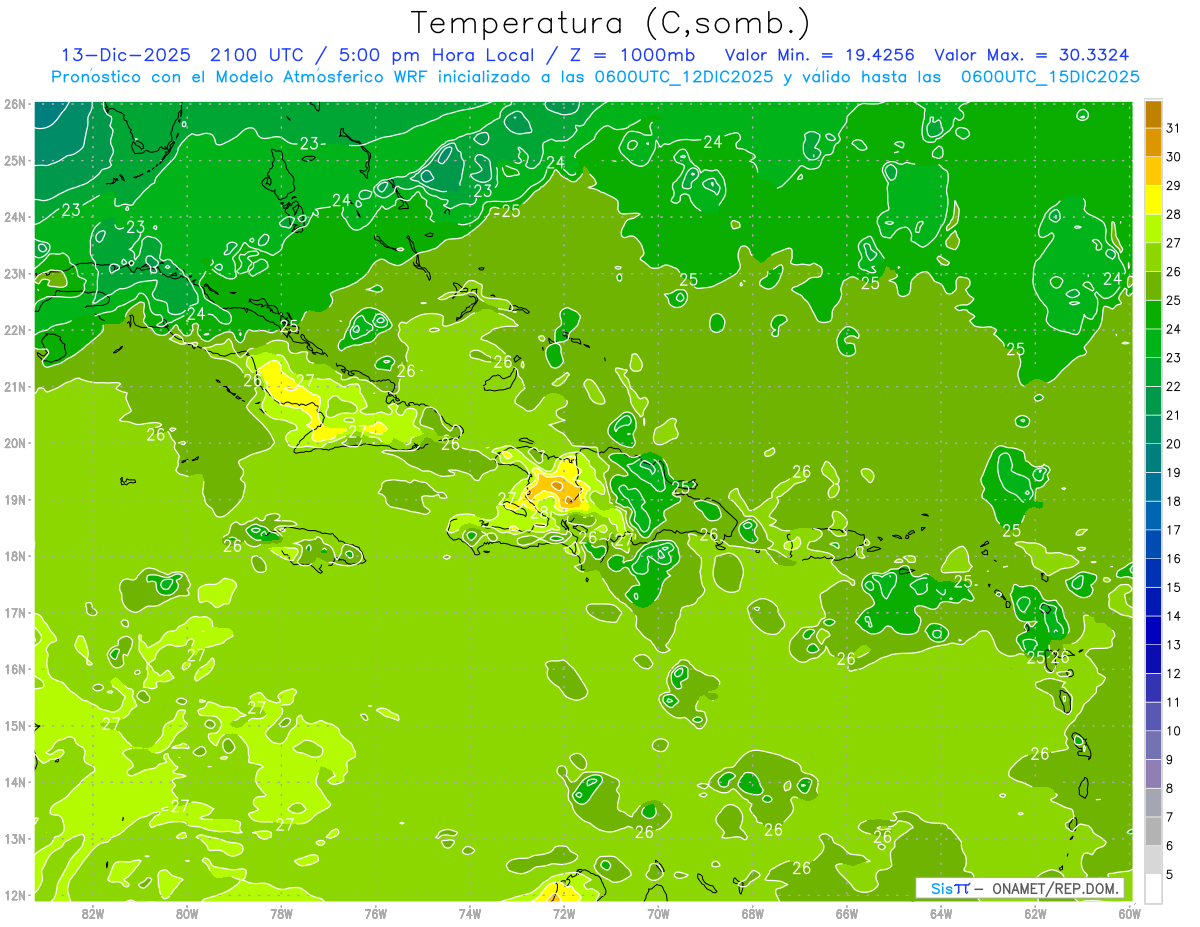Click the orange legend band between 30 and 31

click(1153, 142)
